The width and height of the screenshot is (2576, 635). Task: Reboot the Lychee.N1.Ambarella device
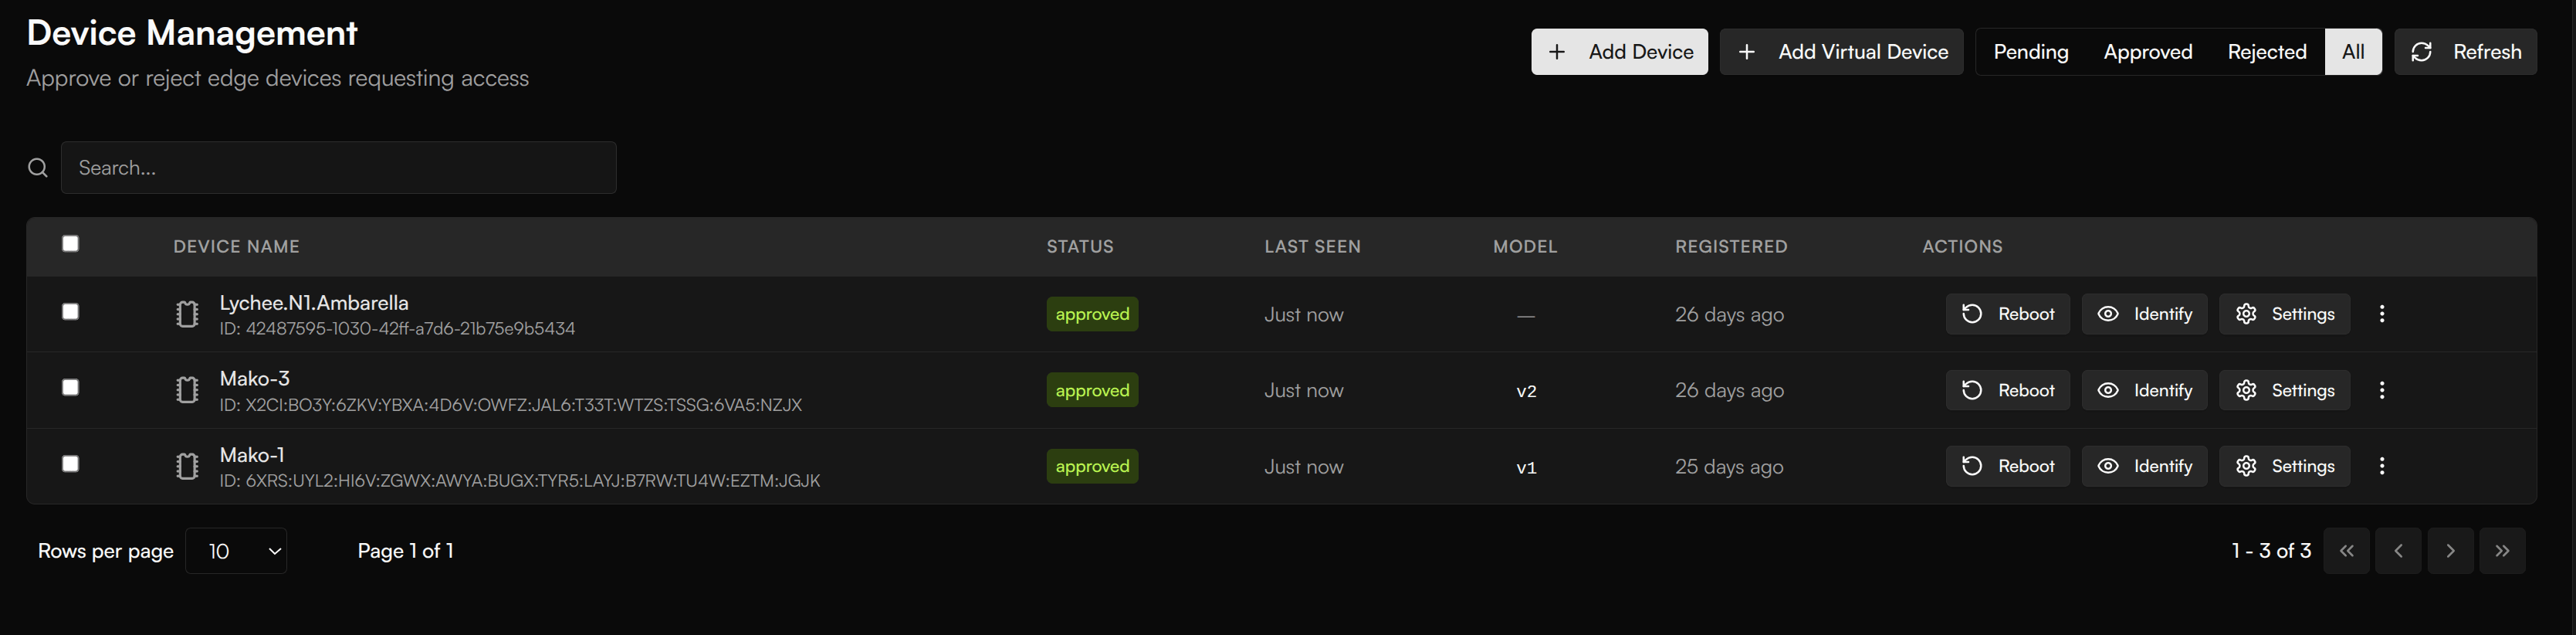2007,314
